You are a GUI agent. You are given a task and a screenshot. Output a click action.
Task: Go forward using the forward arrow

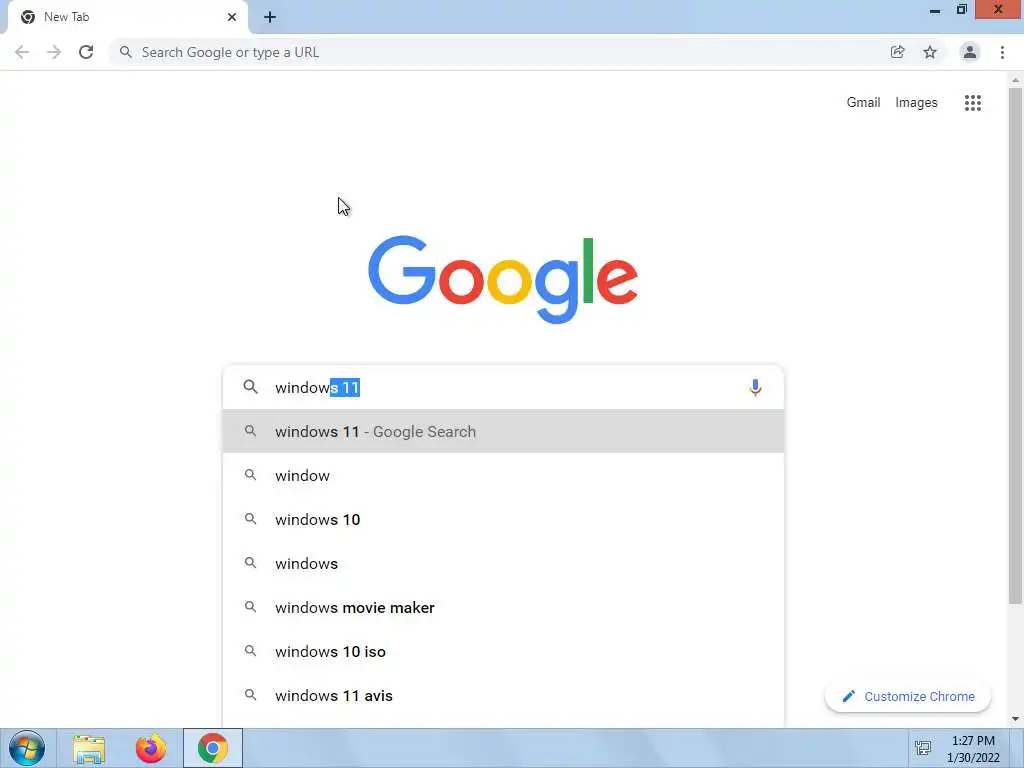(x=54, y=52)
